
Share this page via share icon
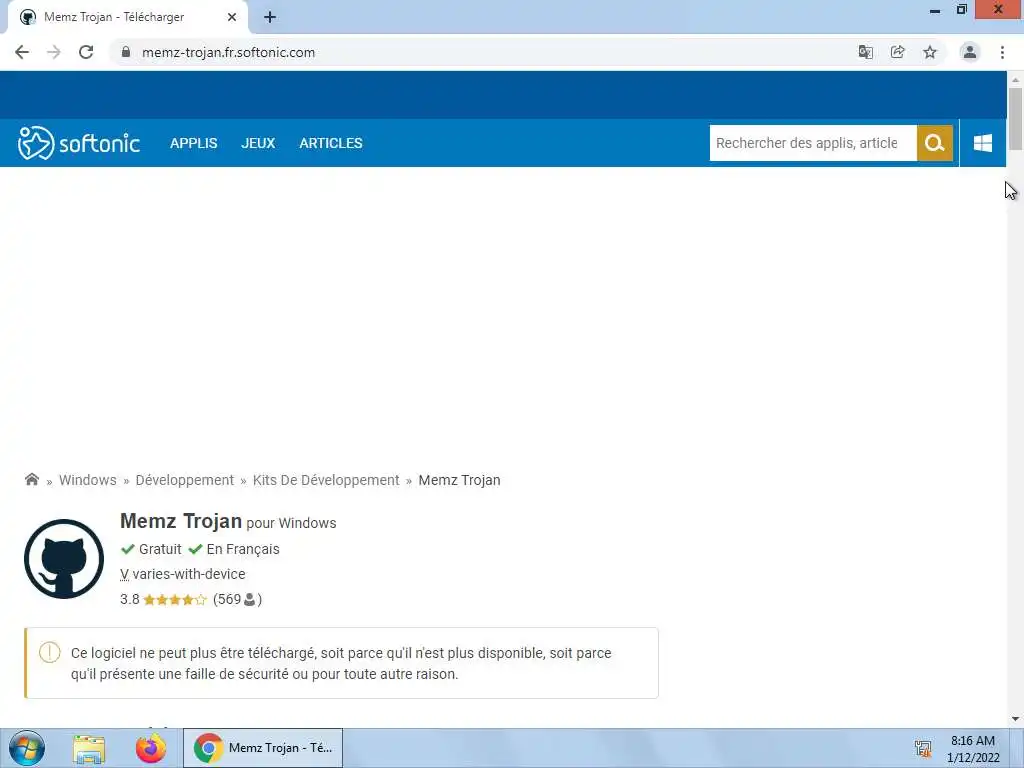898,52
